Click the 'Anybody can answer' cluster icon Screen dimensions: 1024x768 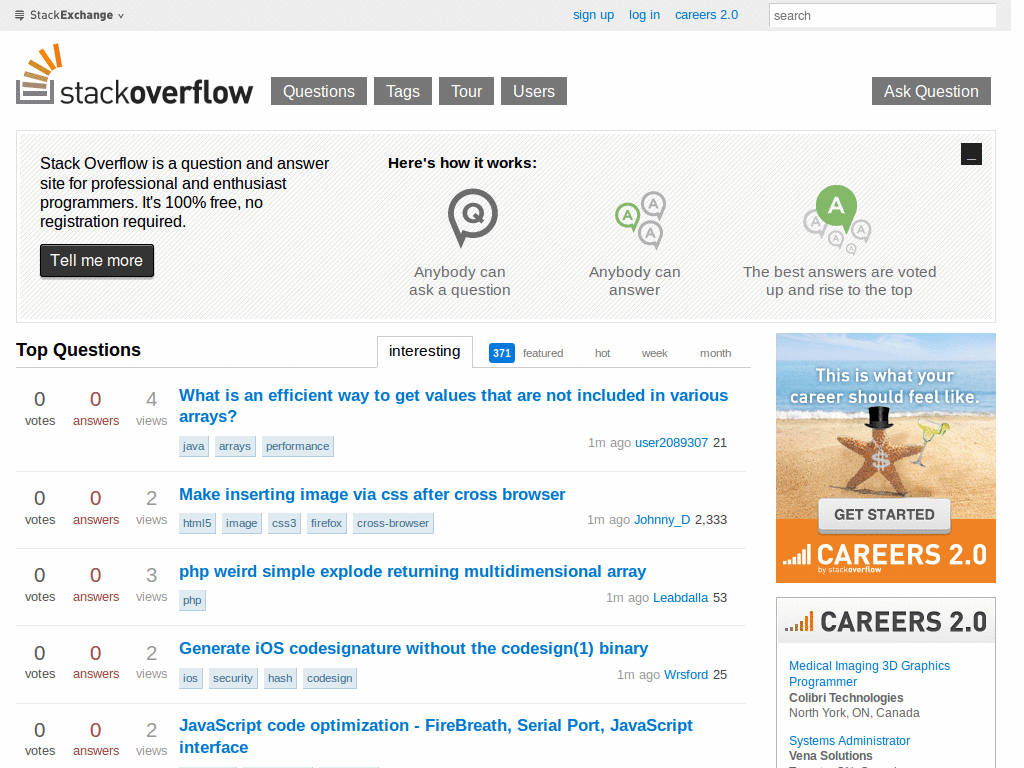[x=640, y=219]
